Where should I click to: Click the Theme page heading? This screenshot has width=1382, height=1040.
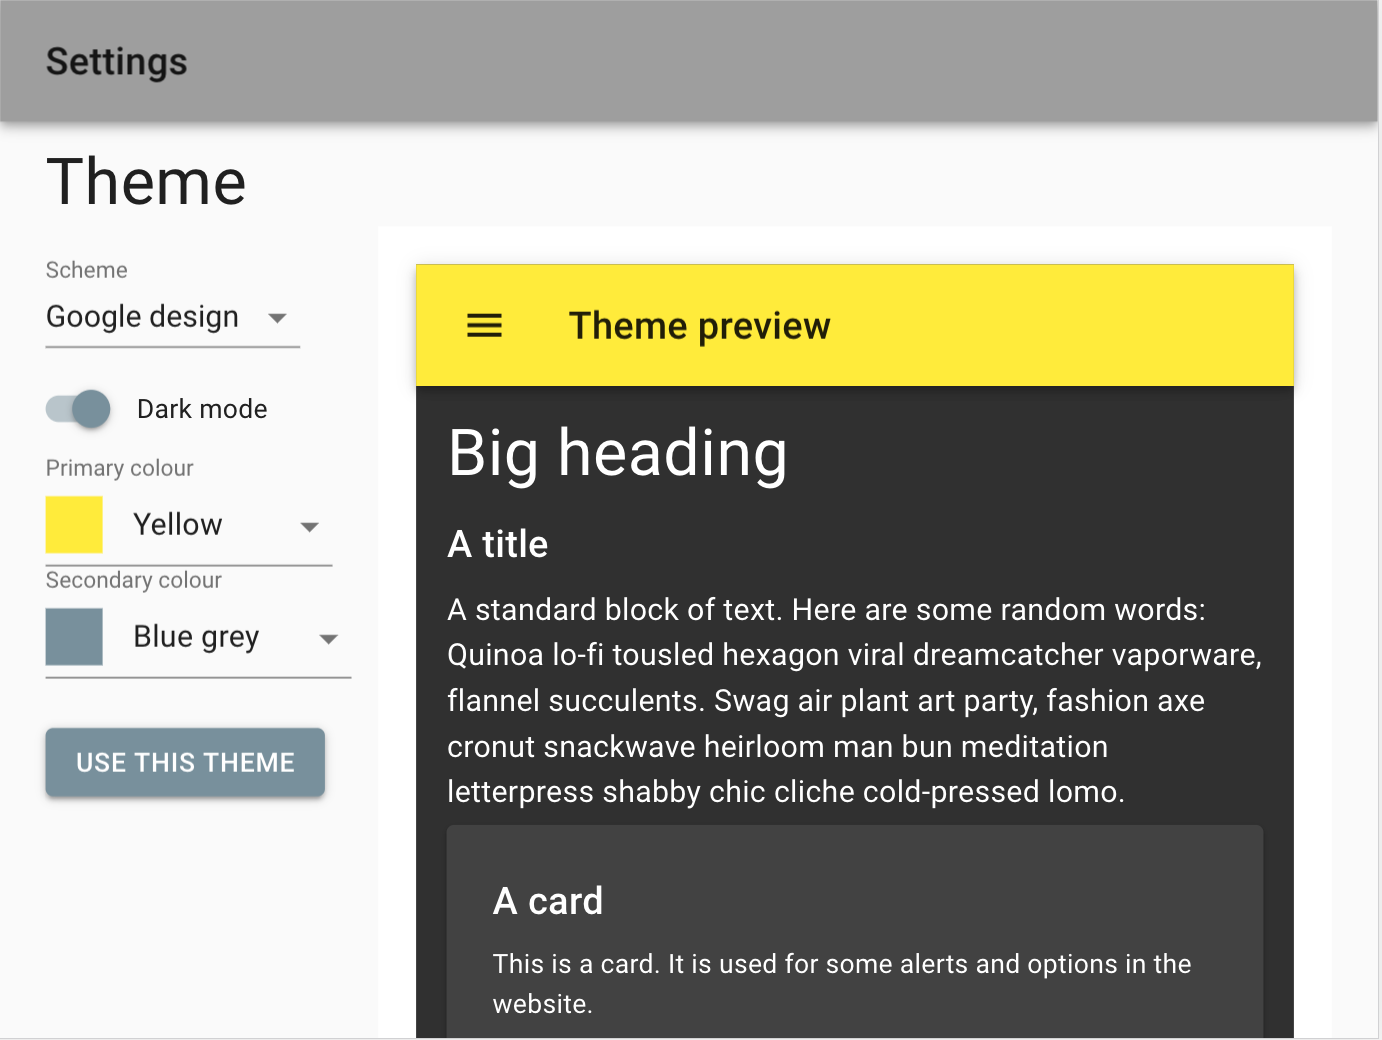(146, 182)
